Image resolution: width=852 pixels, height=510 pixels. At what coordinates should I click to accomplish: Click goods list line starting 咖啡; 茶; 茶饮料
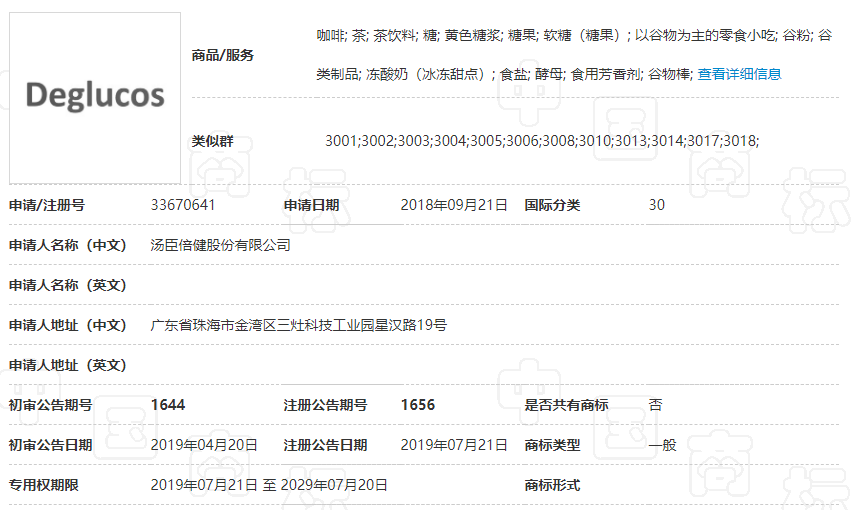574,35
